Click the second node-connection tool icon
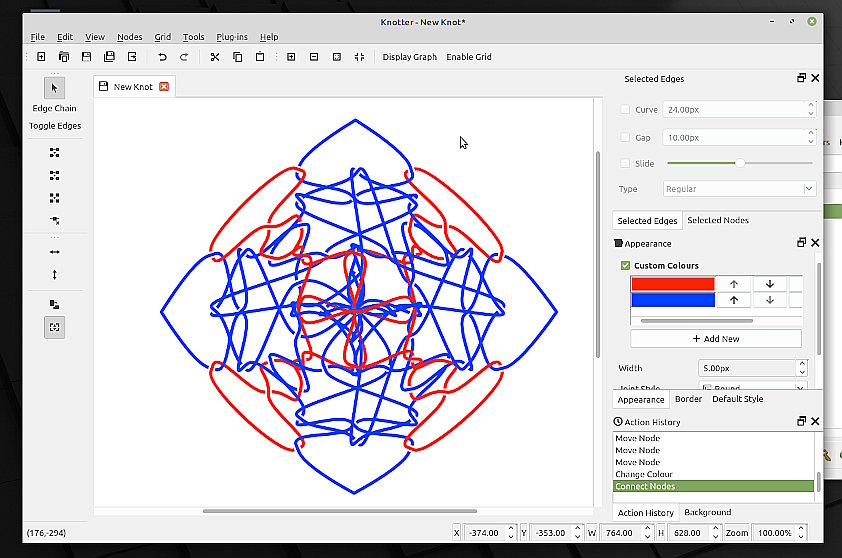Image resolution: width=842 pixels, height=558 pixels. pyautogui.click(x=54, y=175)
